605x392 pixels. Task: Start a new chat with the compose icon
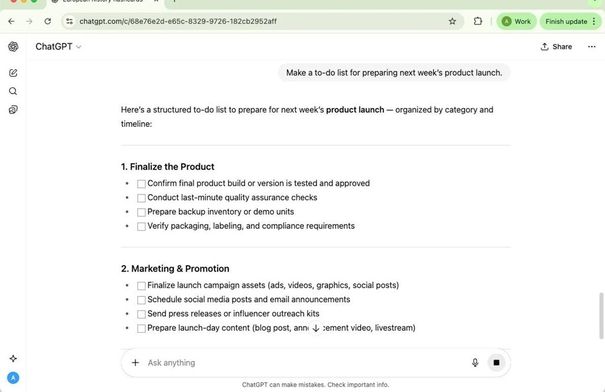click(x=13, y=73)
